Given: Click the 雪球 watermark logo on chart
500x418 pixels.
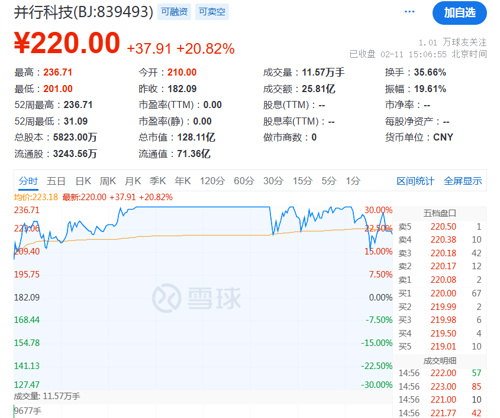Looking at the screenshot, I should (196, 298).
